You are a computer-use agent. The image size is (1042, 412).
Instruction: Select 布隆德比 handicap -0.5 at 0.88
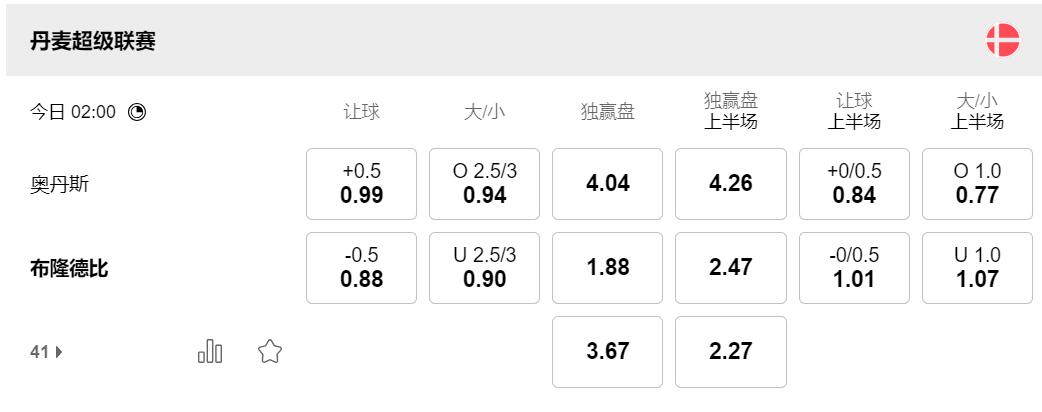coord(361,268)
